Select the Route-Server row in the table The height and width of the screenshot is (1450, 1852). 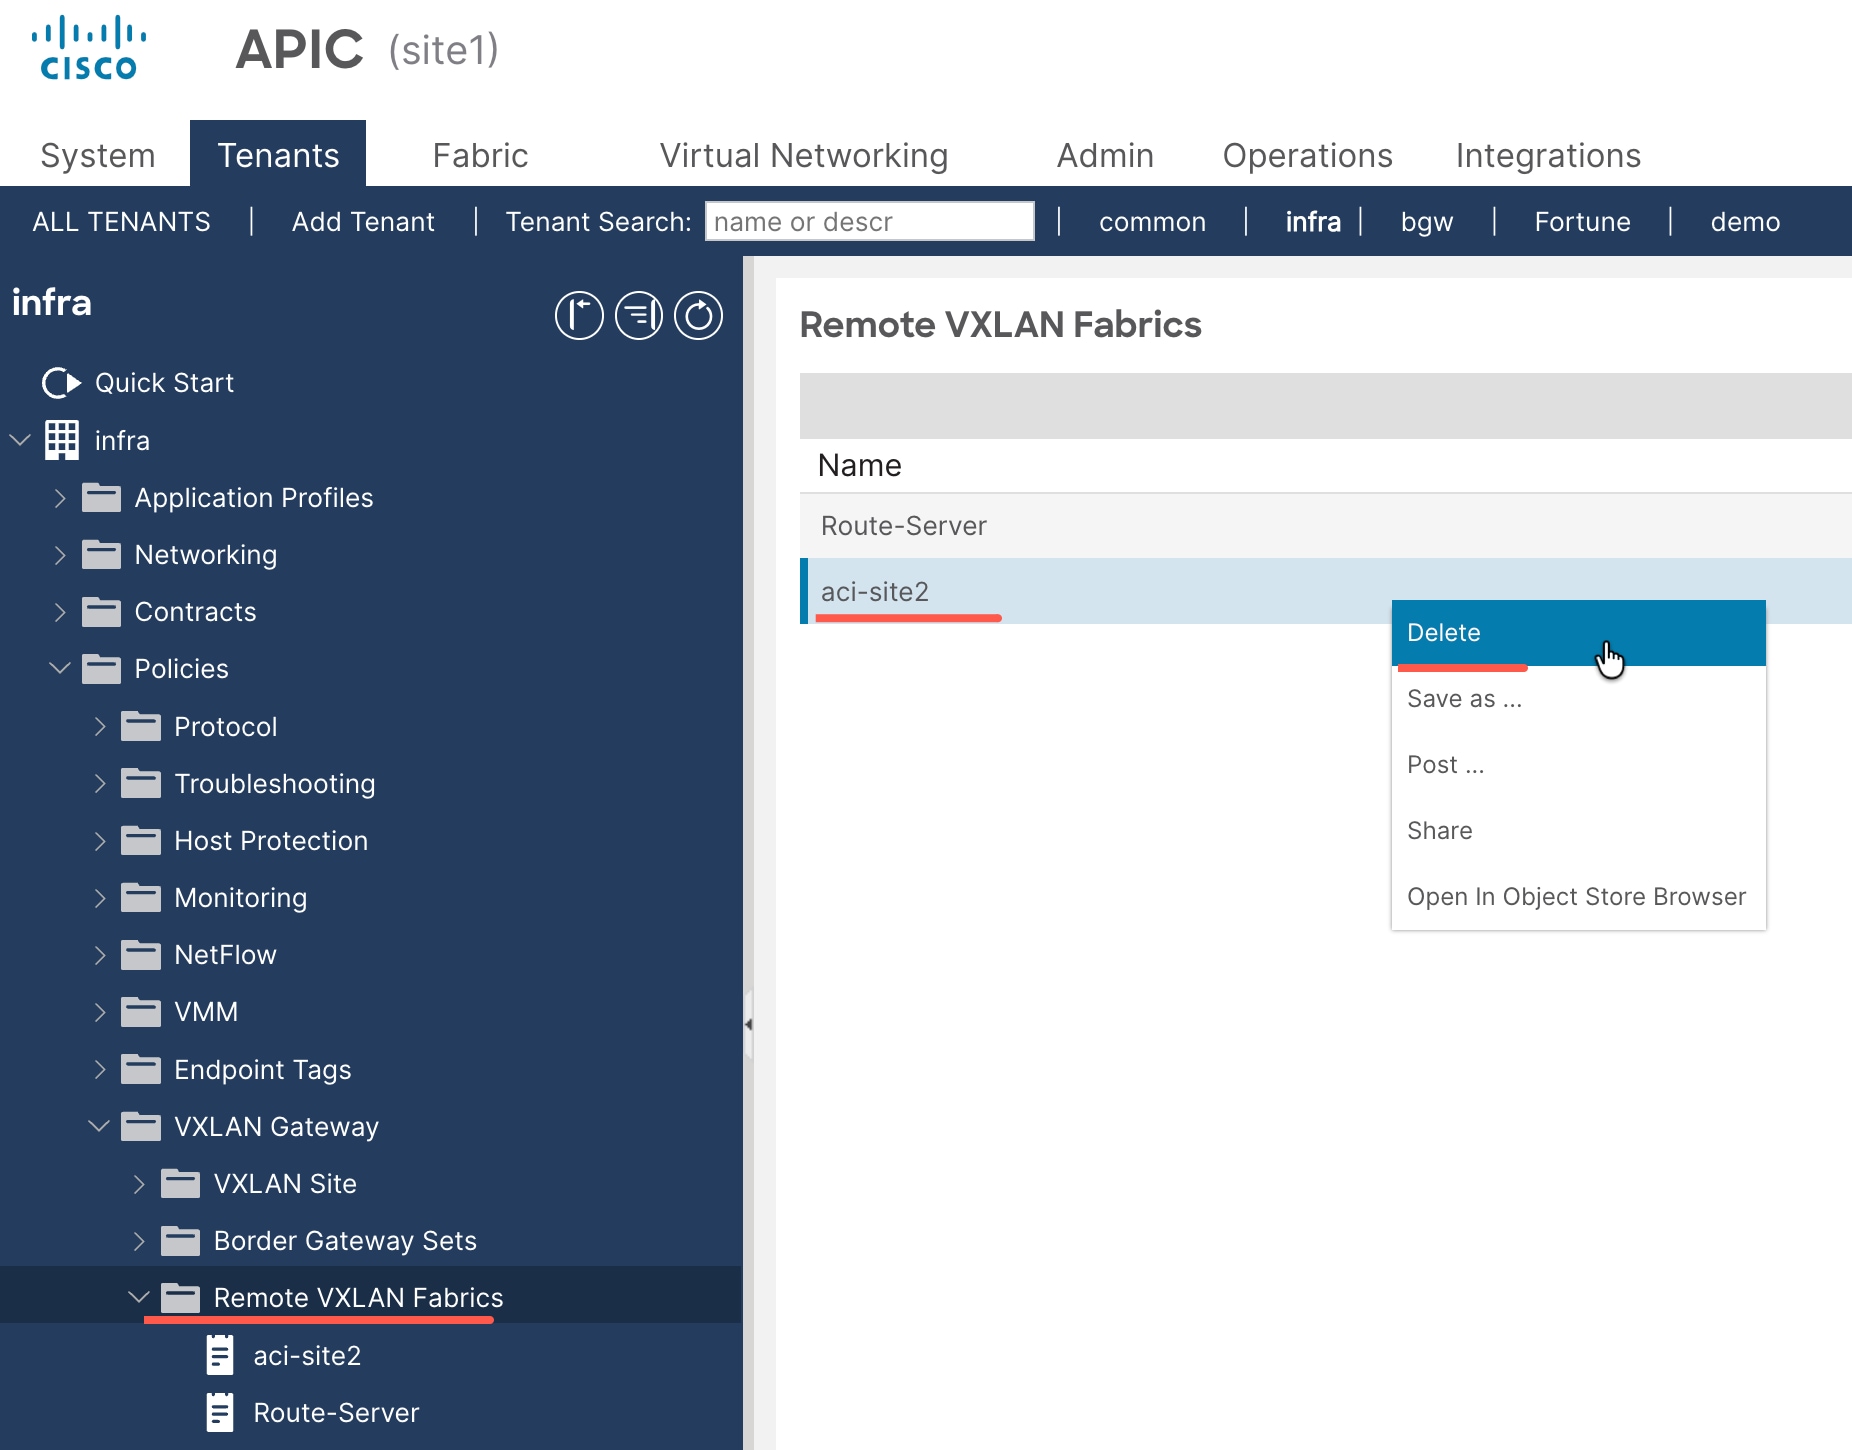coord(1325,526)
